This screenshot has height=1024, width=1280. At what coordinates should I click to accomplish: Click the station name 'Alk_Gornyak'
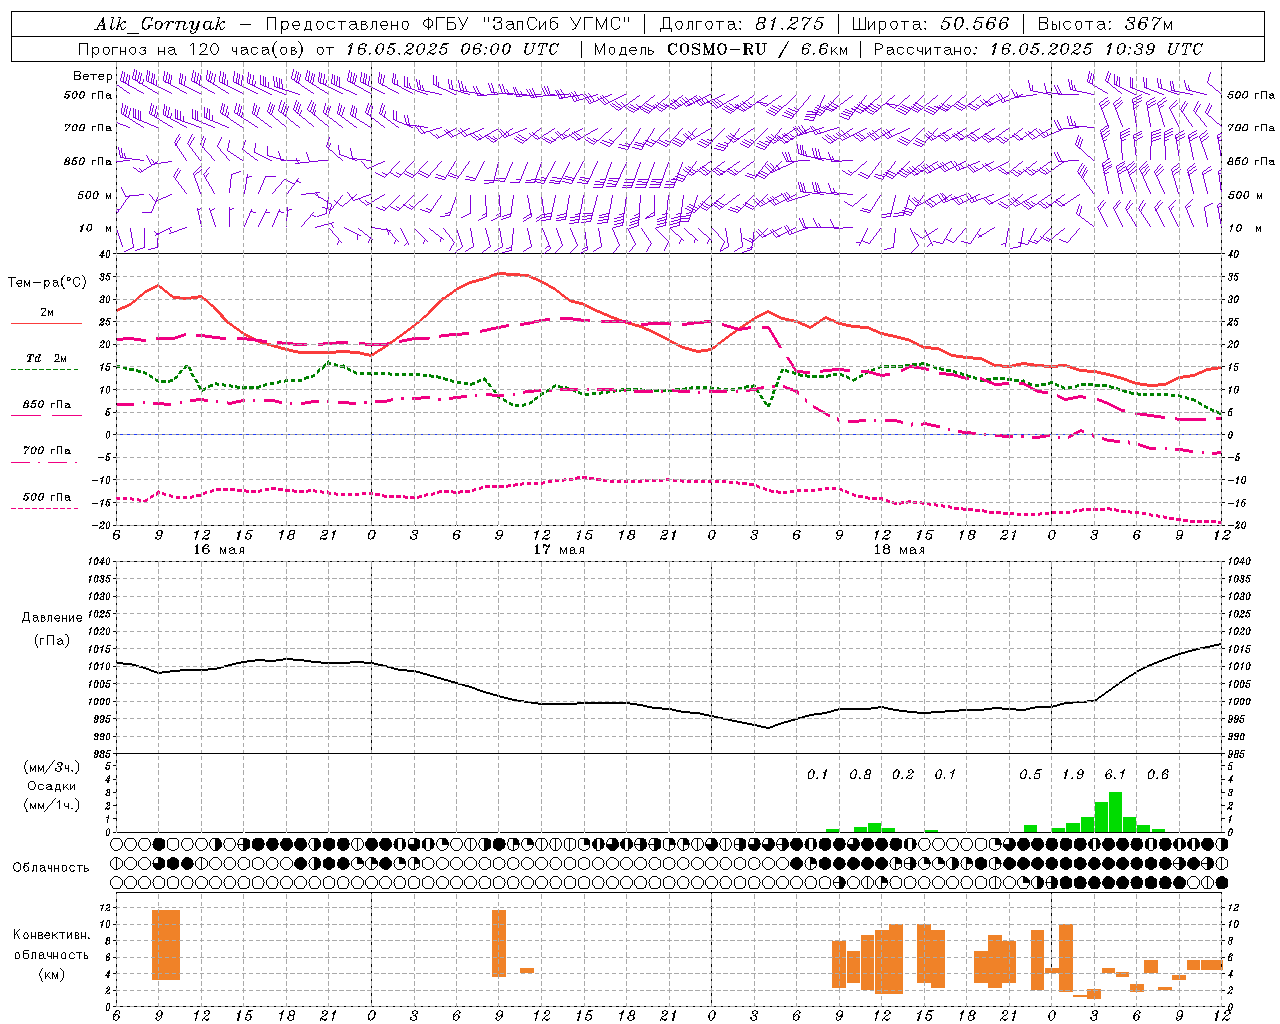[x=160, y=24]
